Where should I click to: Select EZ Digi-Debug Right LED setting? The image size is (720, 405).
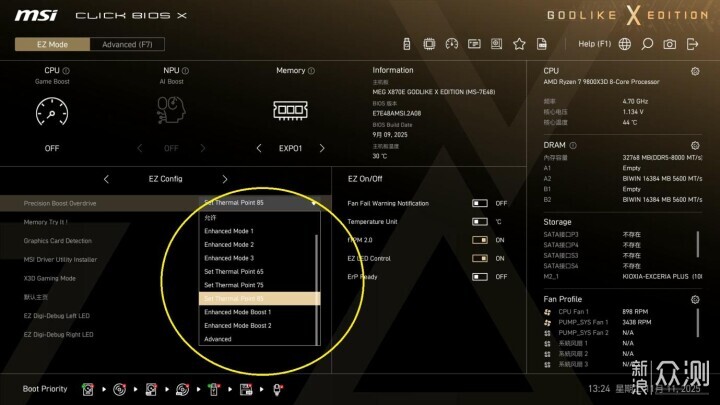(x=58, y=334)
